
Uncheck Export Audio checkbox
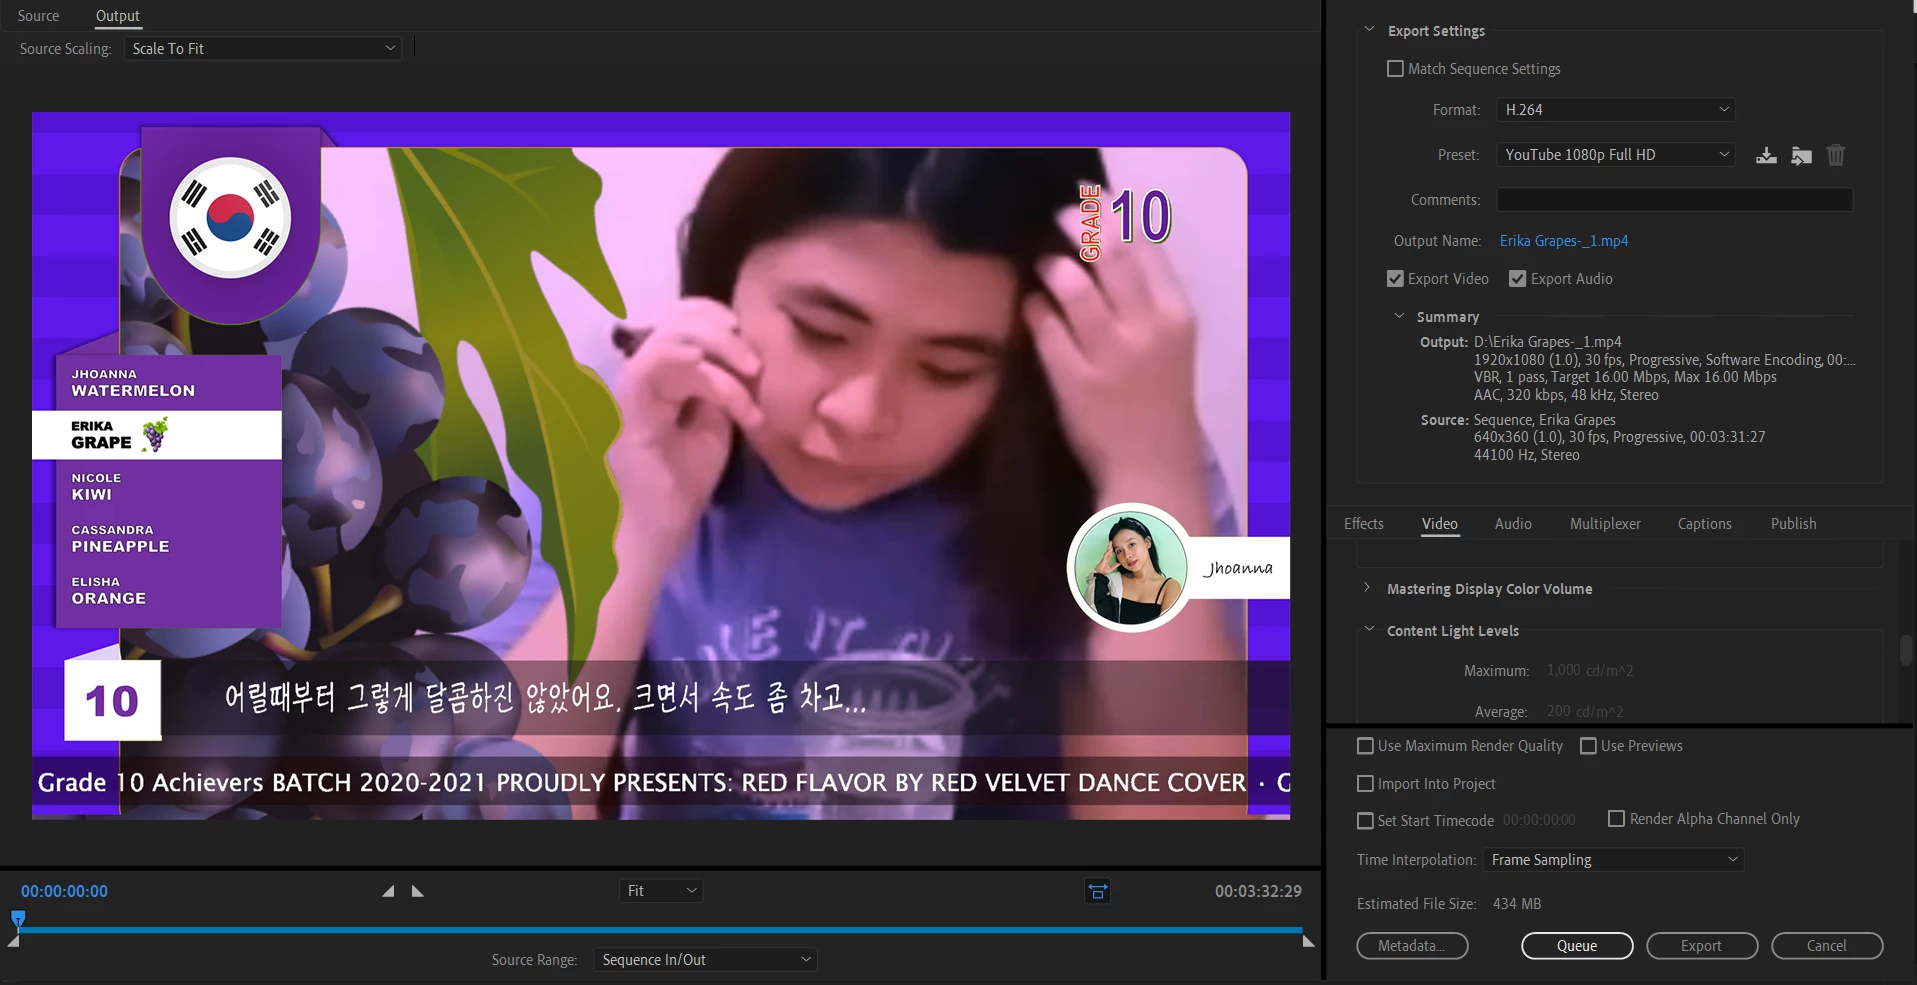point(1517,279)
